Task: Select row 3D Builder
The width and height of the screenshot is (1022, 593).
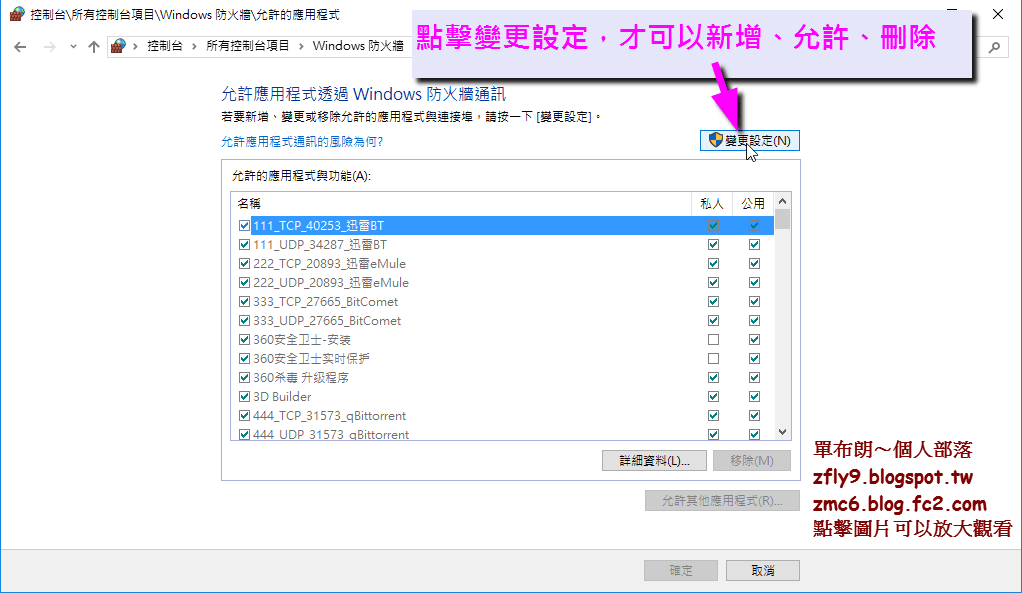Action: click(502, 396)
